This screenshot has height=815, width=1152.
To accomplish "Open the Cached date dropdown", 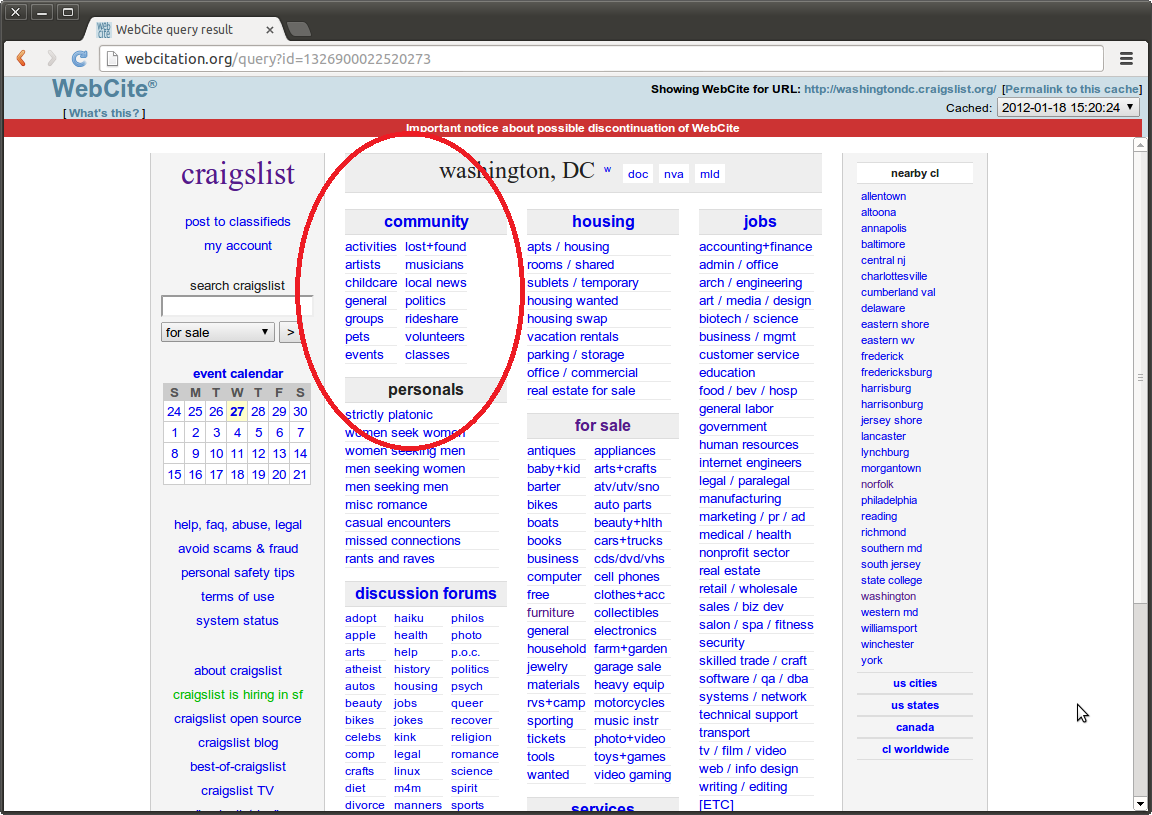I will coord(1068,107).
